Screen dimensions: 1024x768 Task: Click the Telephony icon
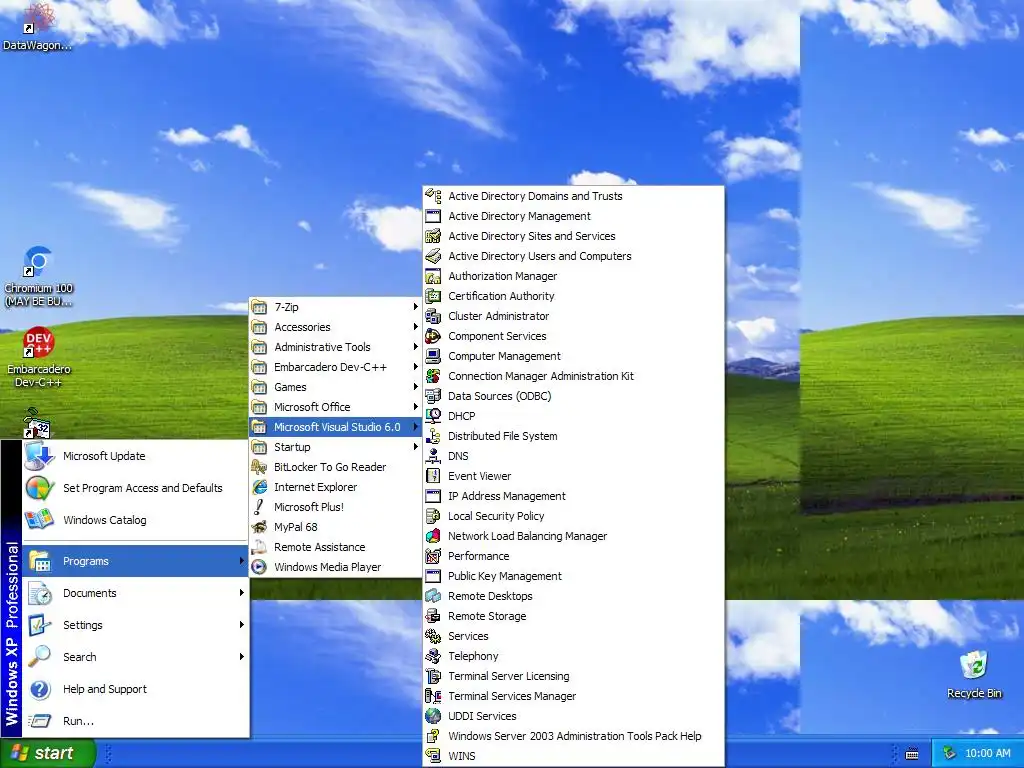(433, 656)
